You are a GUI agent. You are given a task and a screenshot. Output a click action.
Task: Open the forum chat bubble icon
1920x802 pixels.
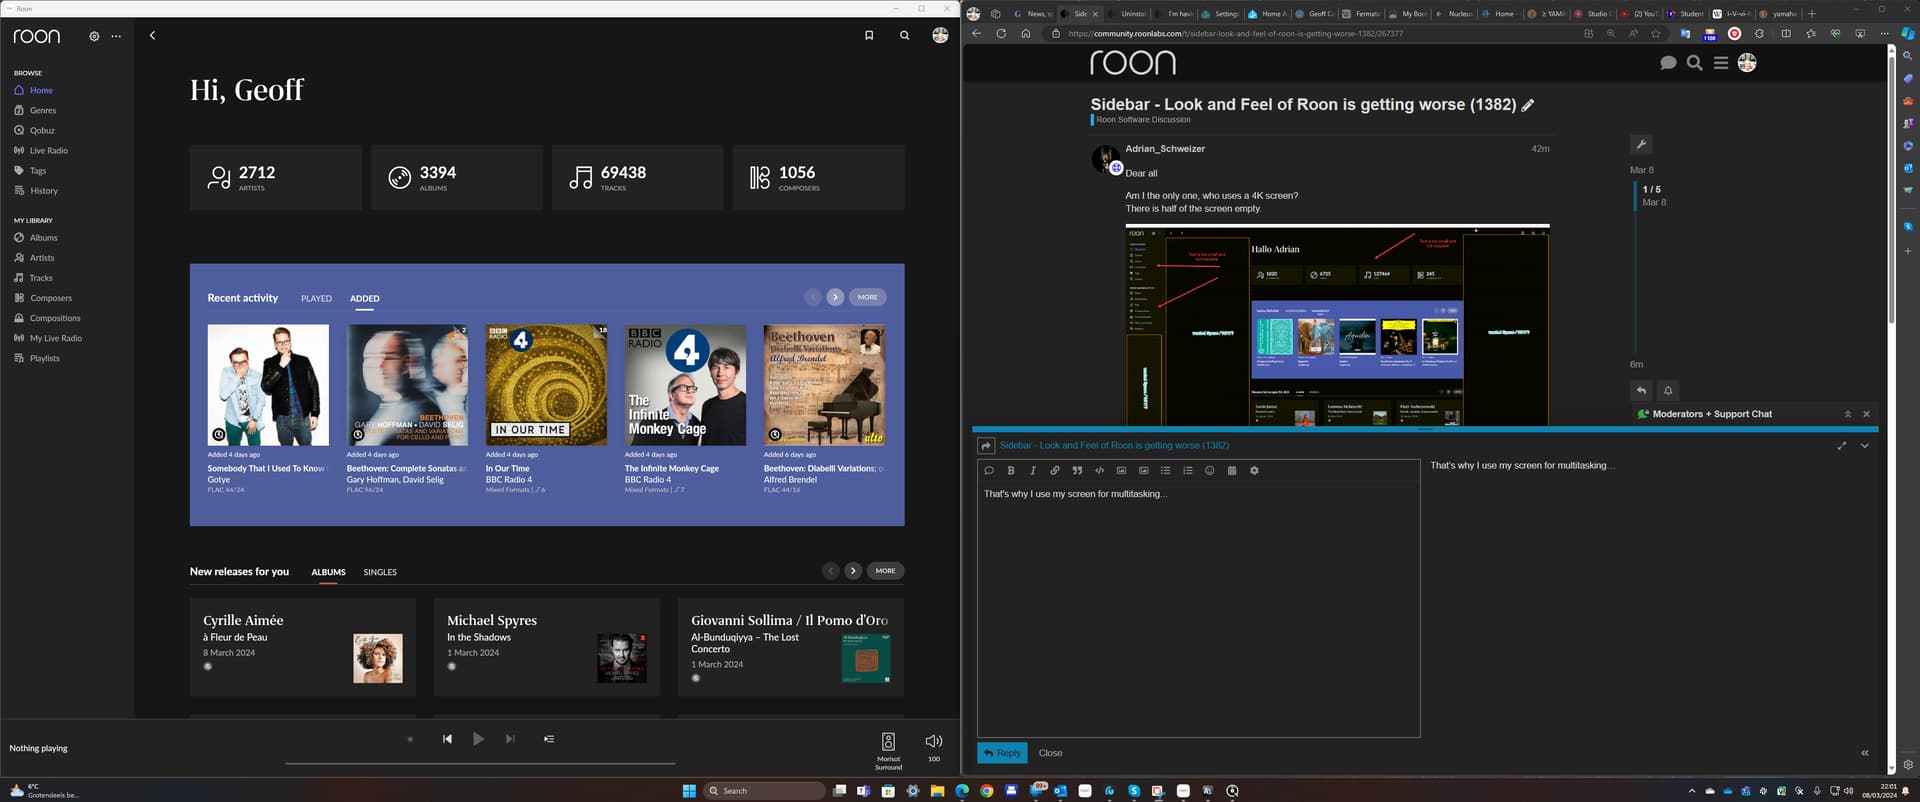tap(1668, 63)
